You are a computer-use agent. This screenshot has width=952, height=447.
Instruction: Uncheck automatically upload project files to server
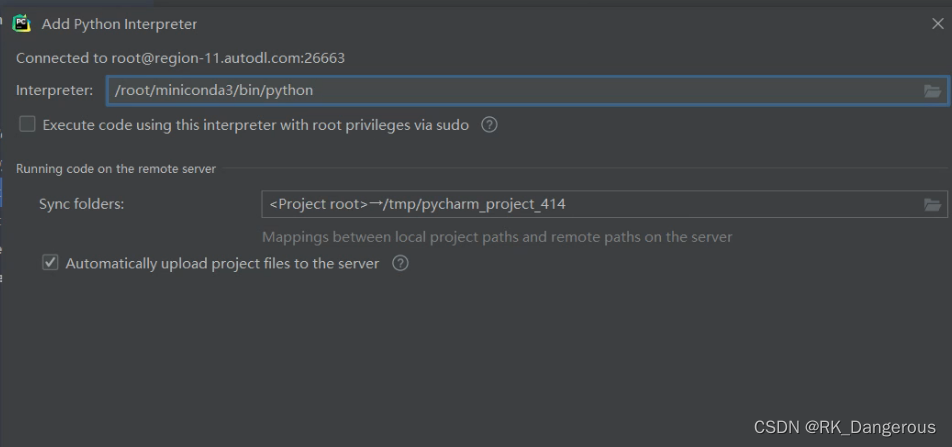[50, 262]
